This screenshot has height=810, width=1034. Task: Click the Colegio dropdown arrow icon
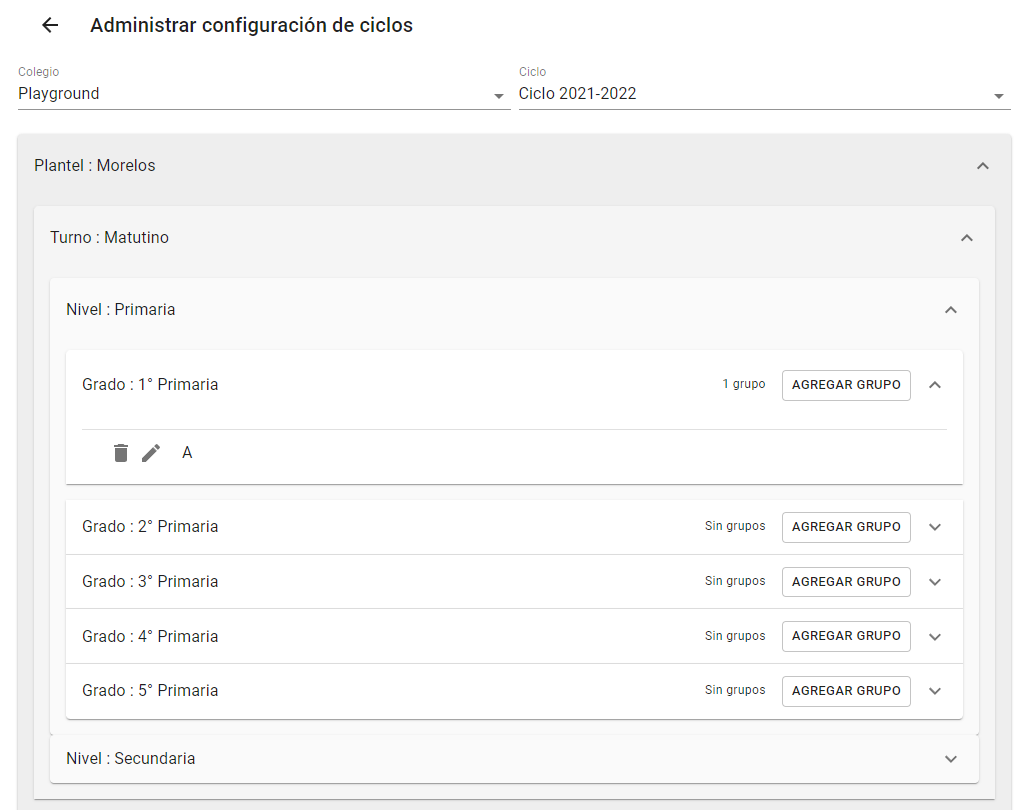[497, 97]
